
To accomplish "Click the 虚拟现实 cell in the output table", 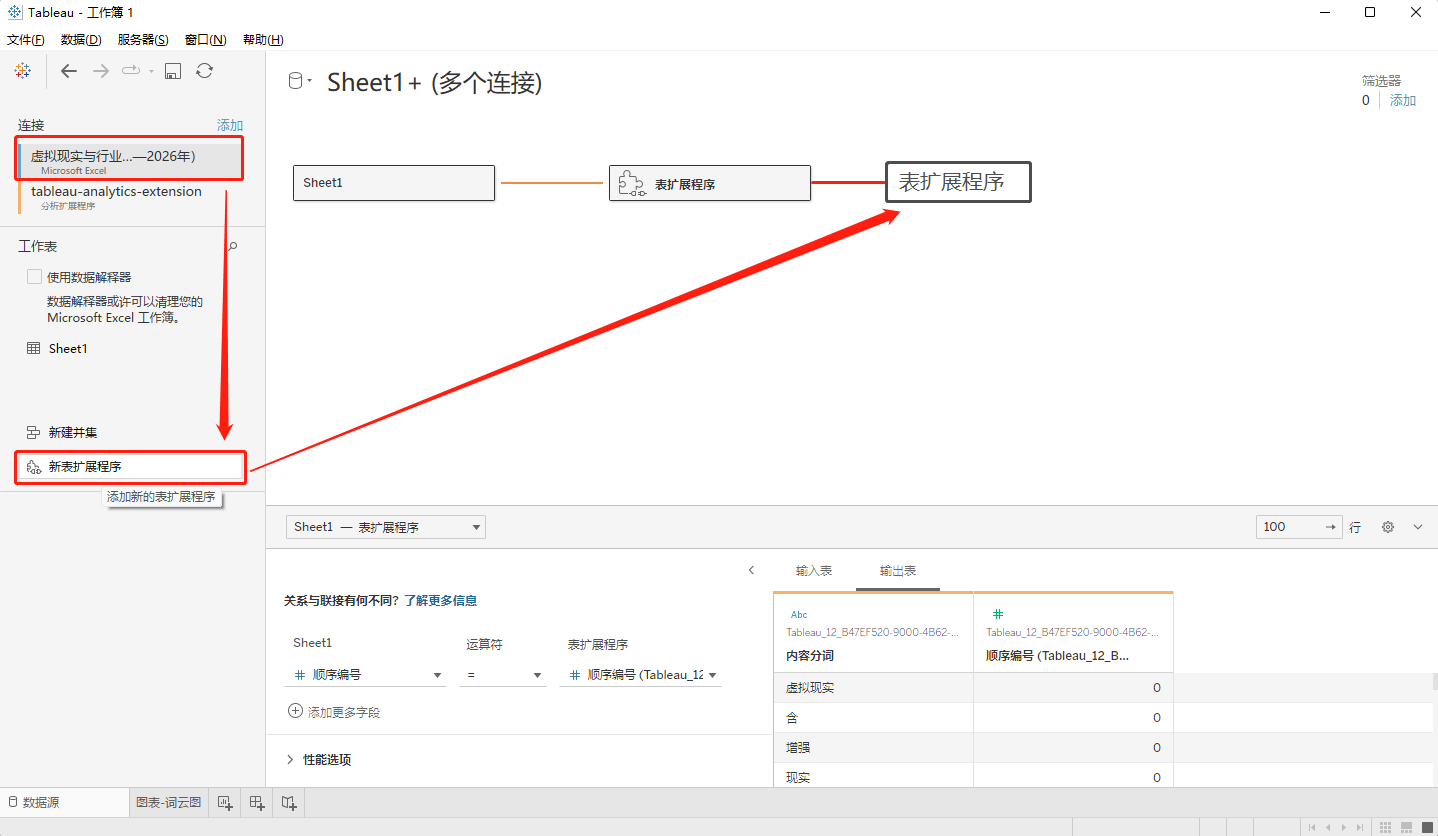I will tap(873, 688).
